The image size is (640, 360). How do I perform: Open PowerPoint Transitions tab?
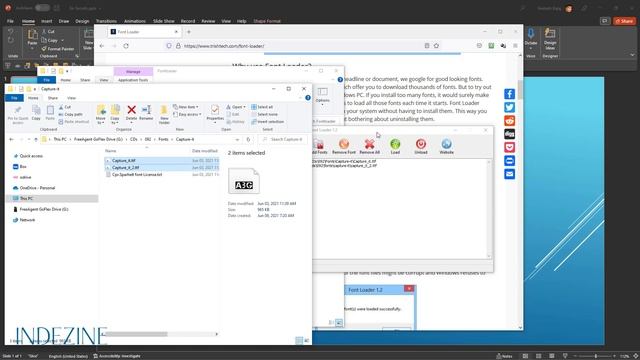tap(106, 21)
